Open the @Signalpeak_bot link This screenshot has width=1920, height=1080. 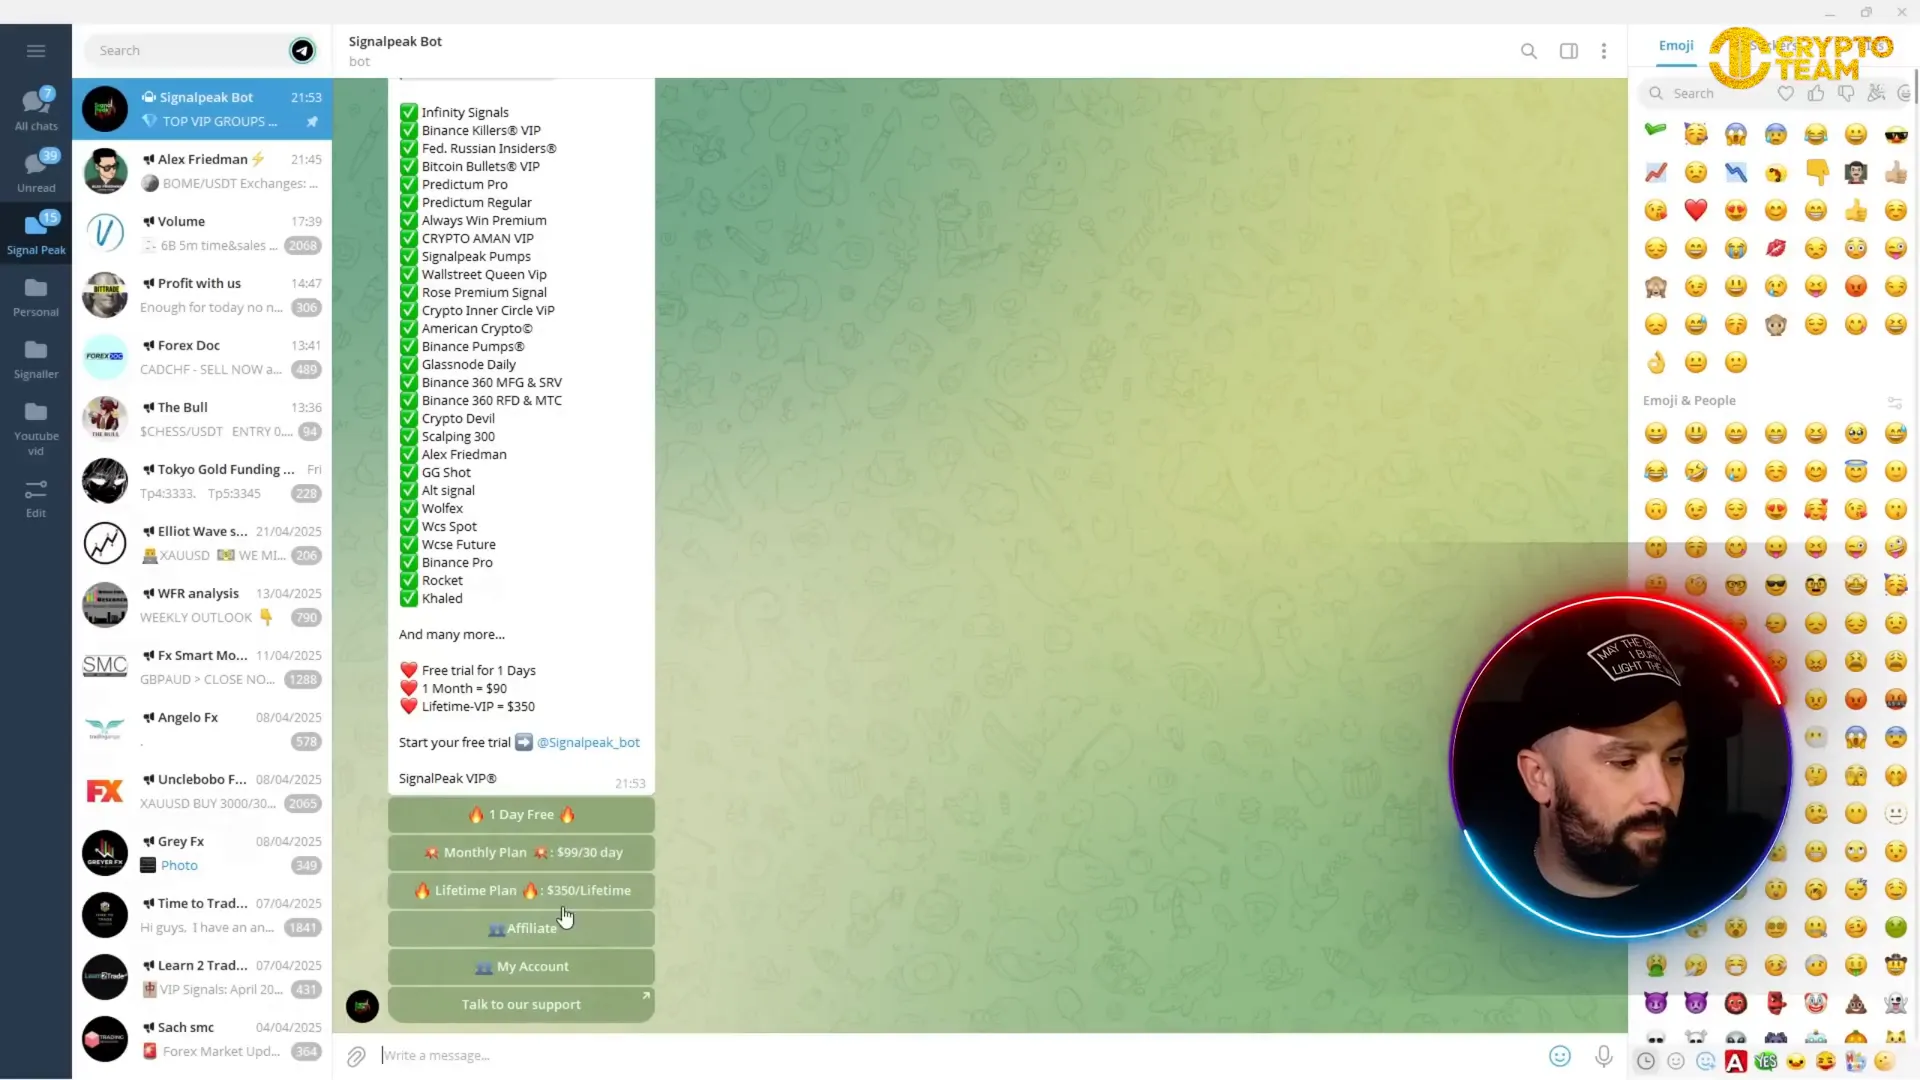588,743
